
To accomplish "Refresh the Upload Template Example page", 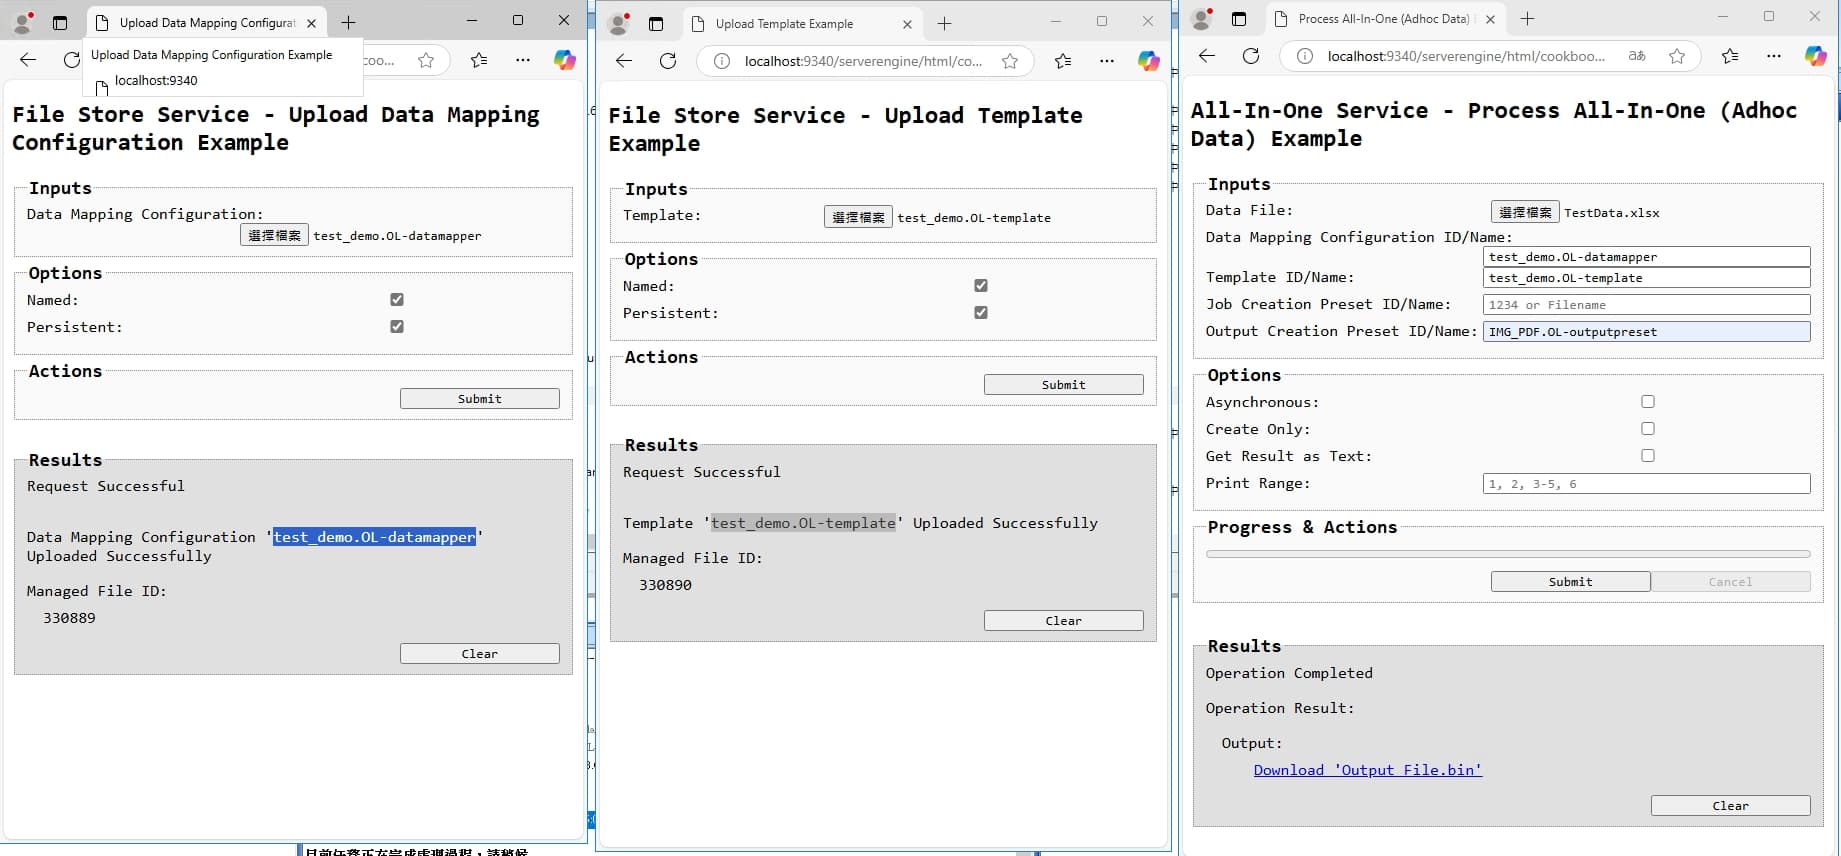I will coord(668,61).
